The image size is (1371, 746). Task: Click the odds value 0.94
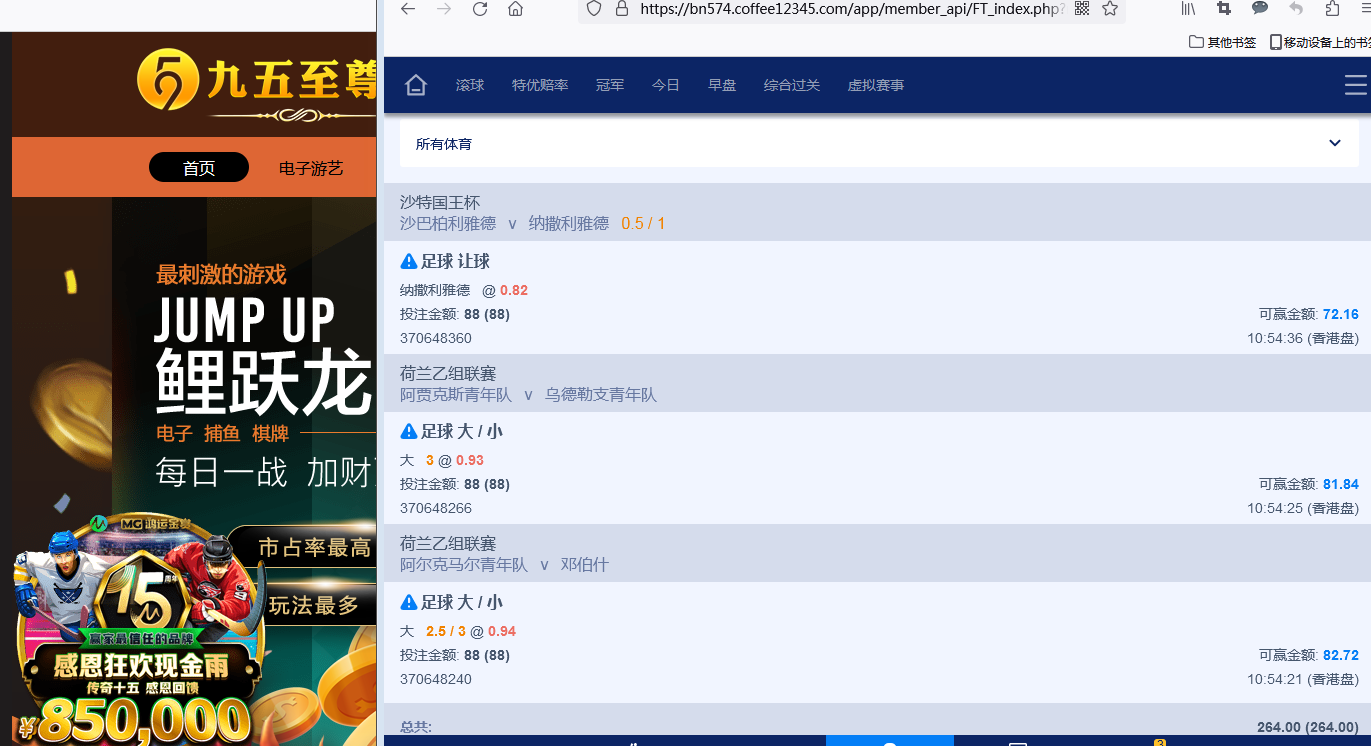coord(502,631)
